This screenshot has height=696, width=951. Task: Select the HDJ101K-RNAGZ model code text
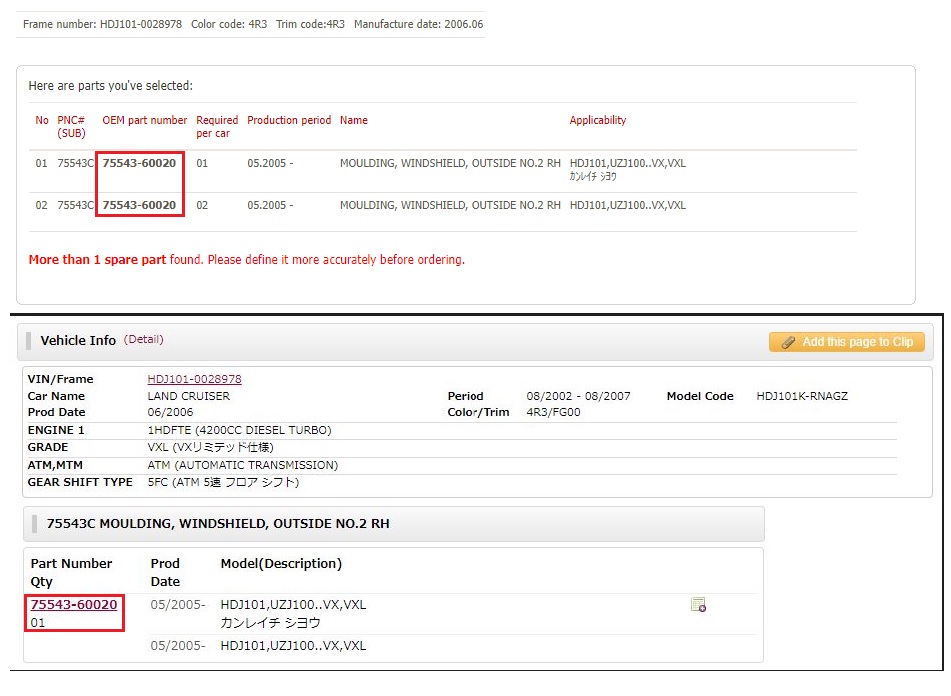coord(802,396)
